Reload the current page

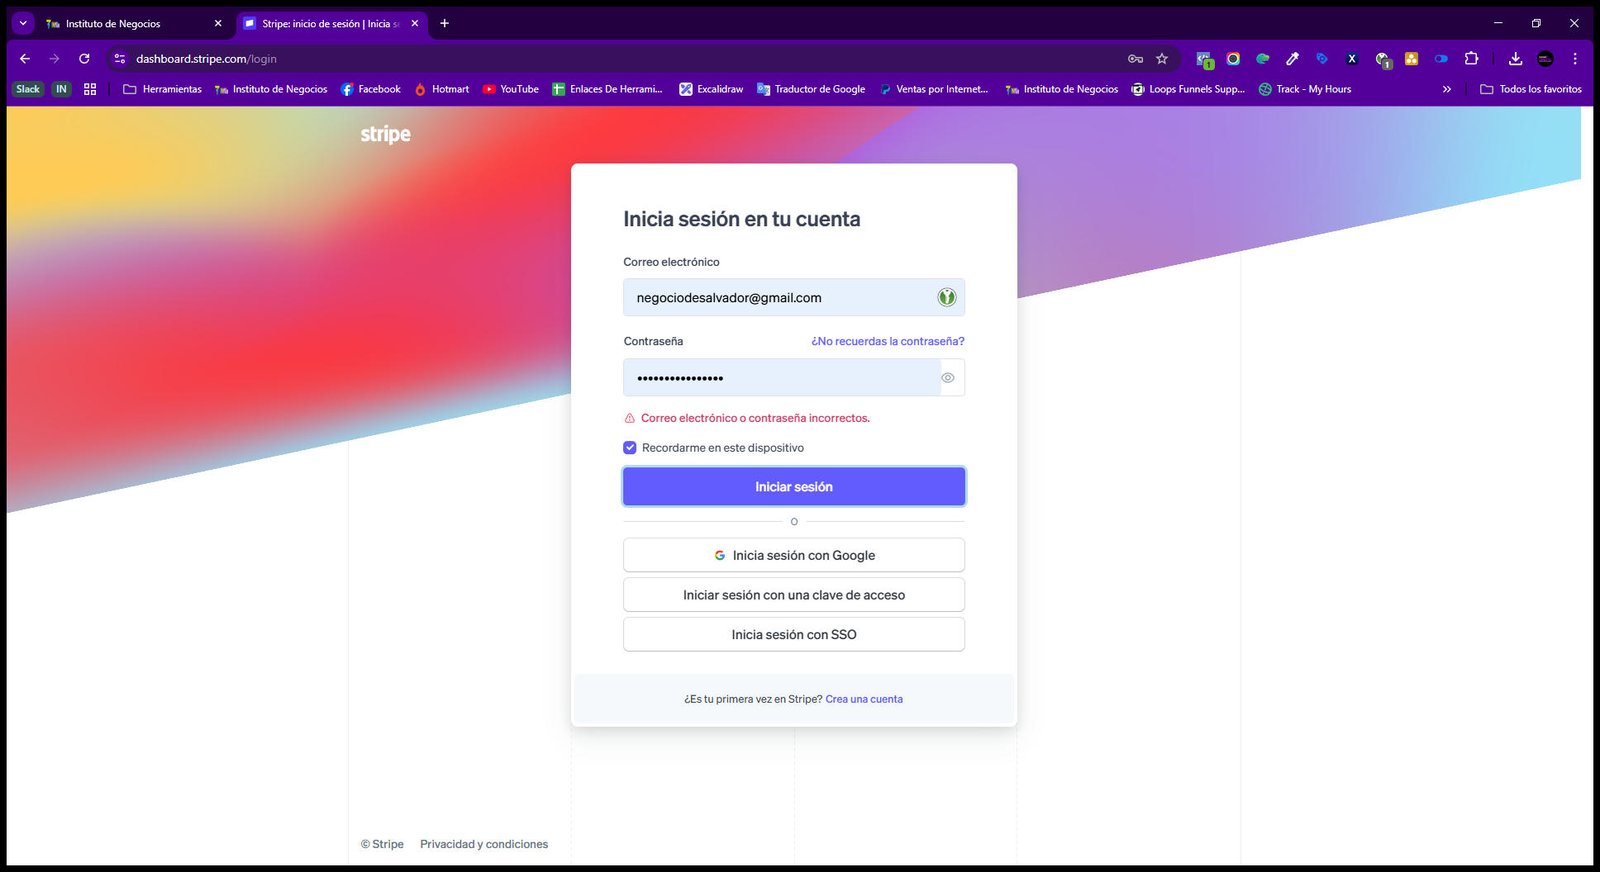pyautogui.click(x=84, y=59)
